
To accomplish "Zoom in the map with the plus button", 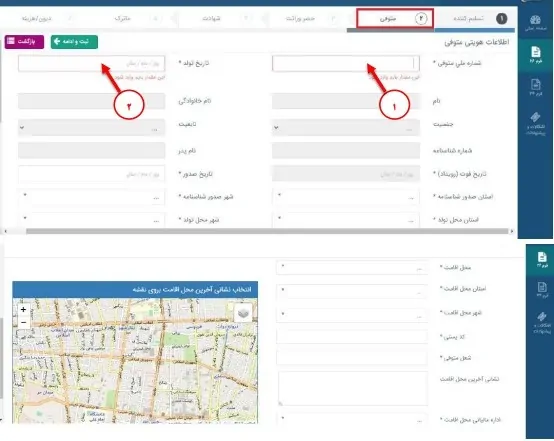I will click(23, 310).
